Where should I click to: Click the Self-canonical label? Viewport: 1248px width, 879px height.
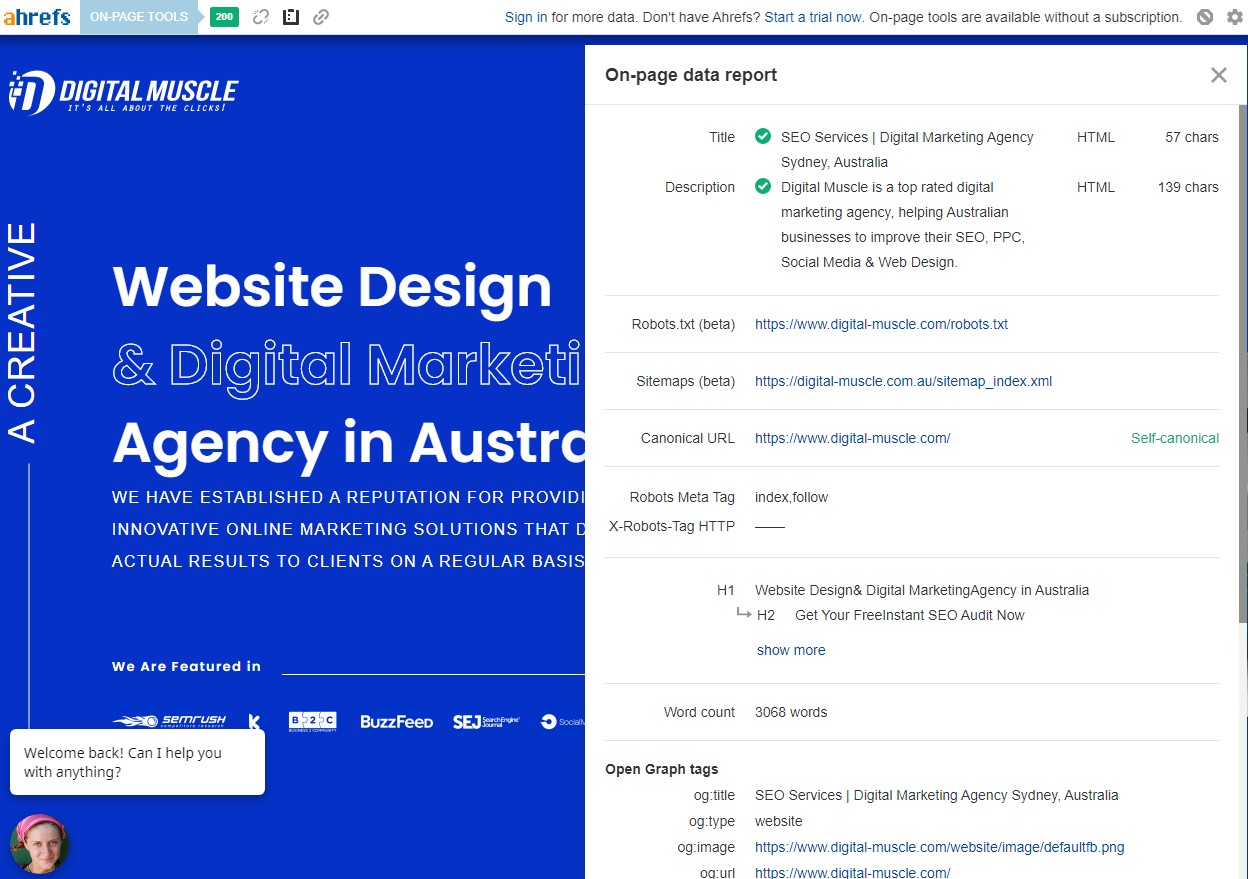coord(1175,438)
